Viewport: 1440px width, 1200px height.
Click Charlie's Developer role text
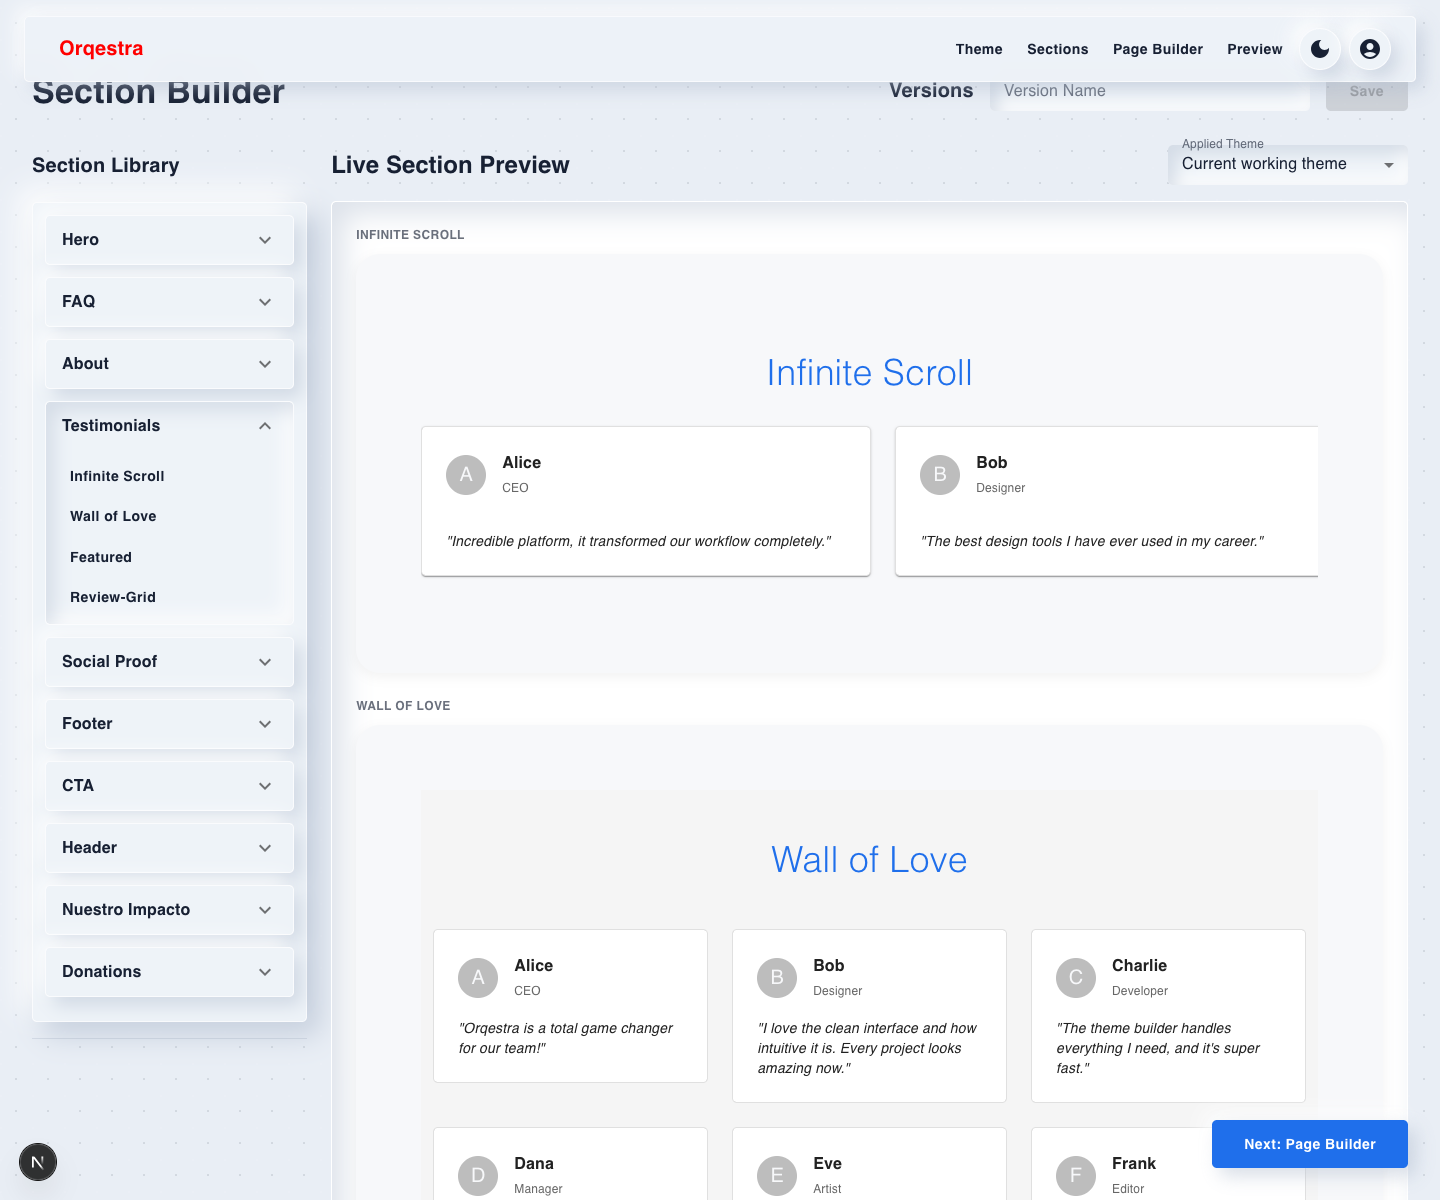1140,991
